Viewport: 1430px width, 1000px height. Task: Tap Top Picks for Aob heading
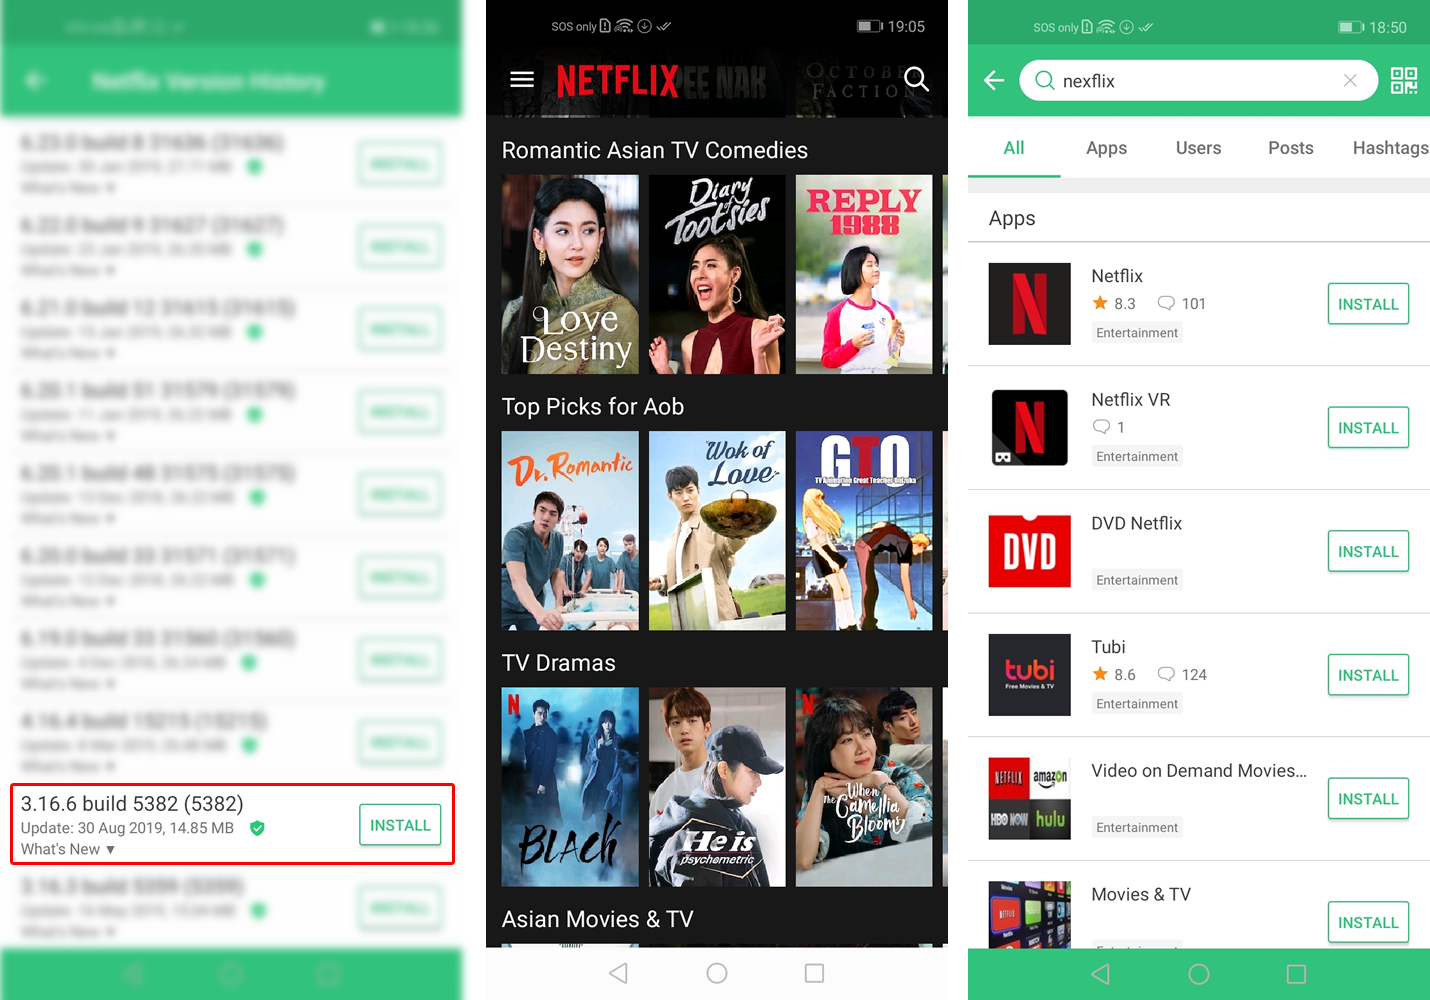click(593, 407)
